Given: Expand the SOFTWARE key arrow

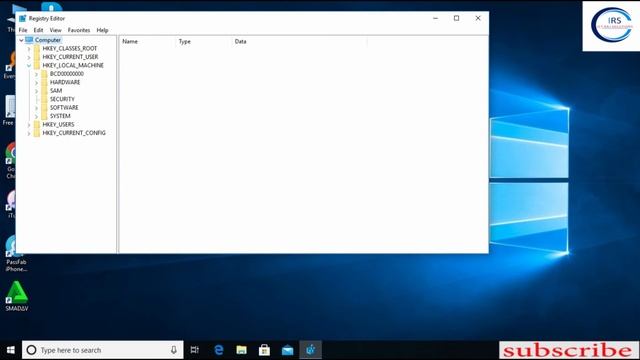Looking at the screenshot, I should pyautogui.click(x=36, y=108).
